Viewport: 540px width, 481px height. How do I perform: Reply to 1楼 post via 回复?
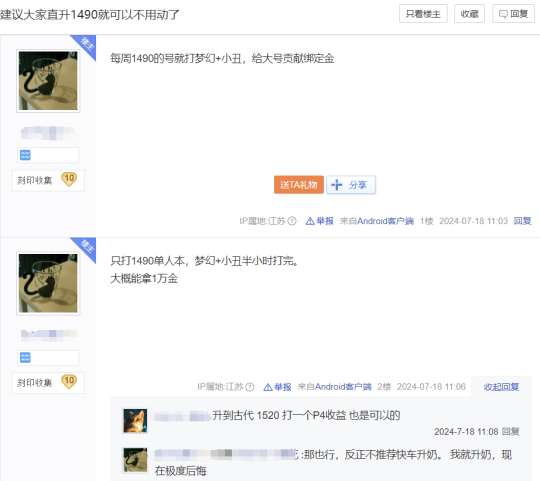coord(522,221)
